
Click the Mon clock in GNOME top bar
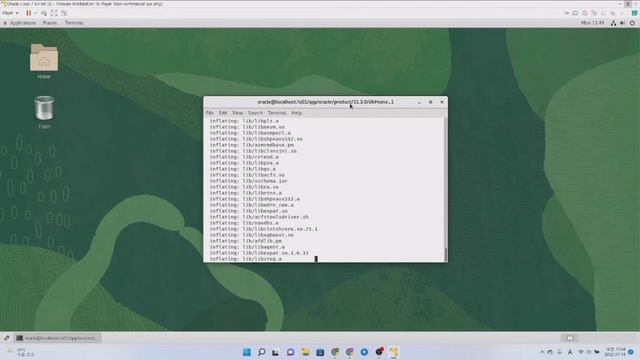592,23
